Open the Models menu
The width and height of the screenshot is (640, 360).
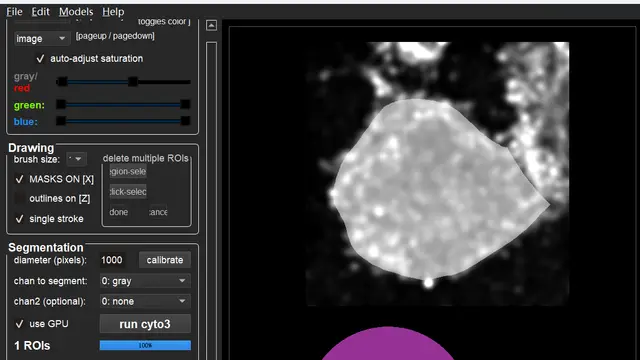(76, 12)
